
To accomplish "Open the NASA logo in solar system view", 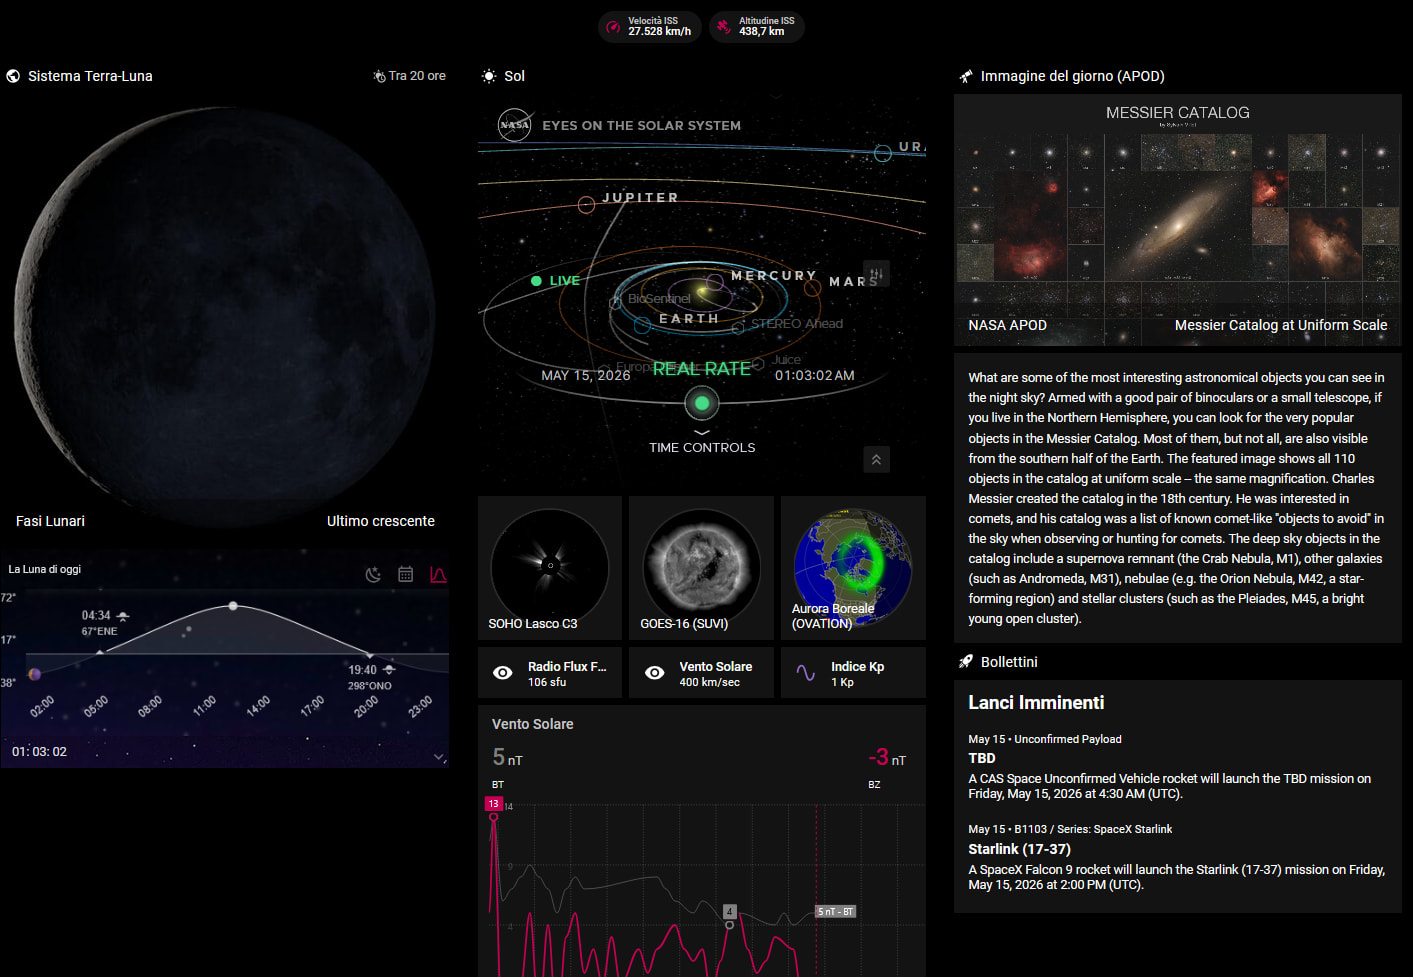I will click(x=515, y=125).
